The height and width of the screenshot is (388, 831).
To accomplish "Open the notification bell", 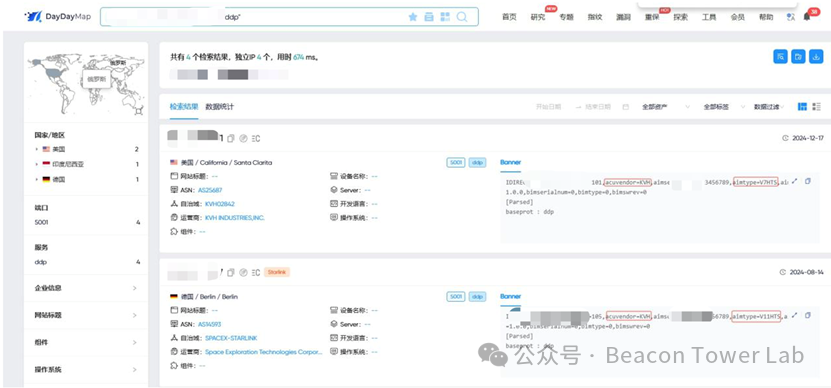I will (807, 17).
